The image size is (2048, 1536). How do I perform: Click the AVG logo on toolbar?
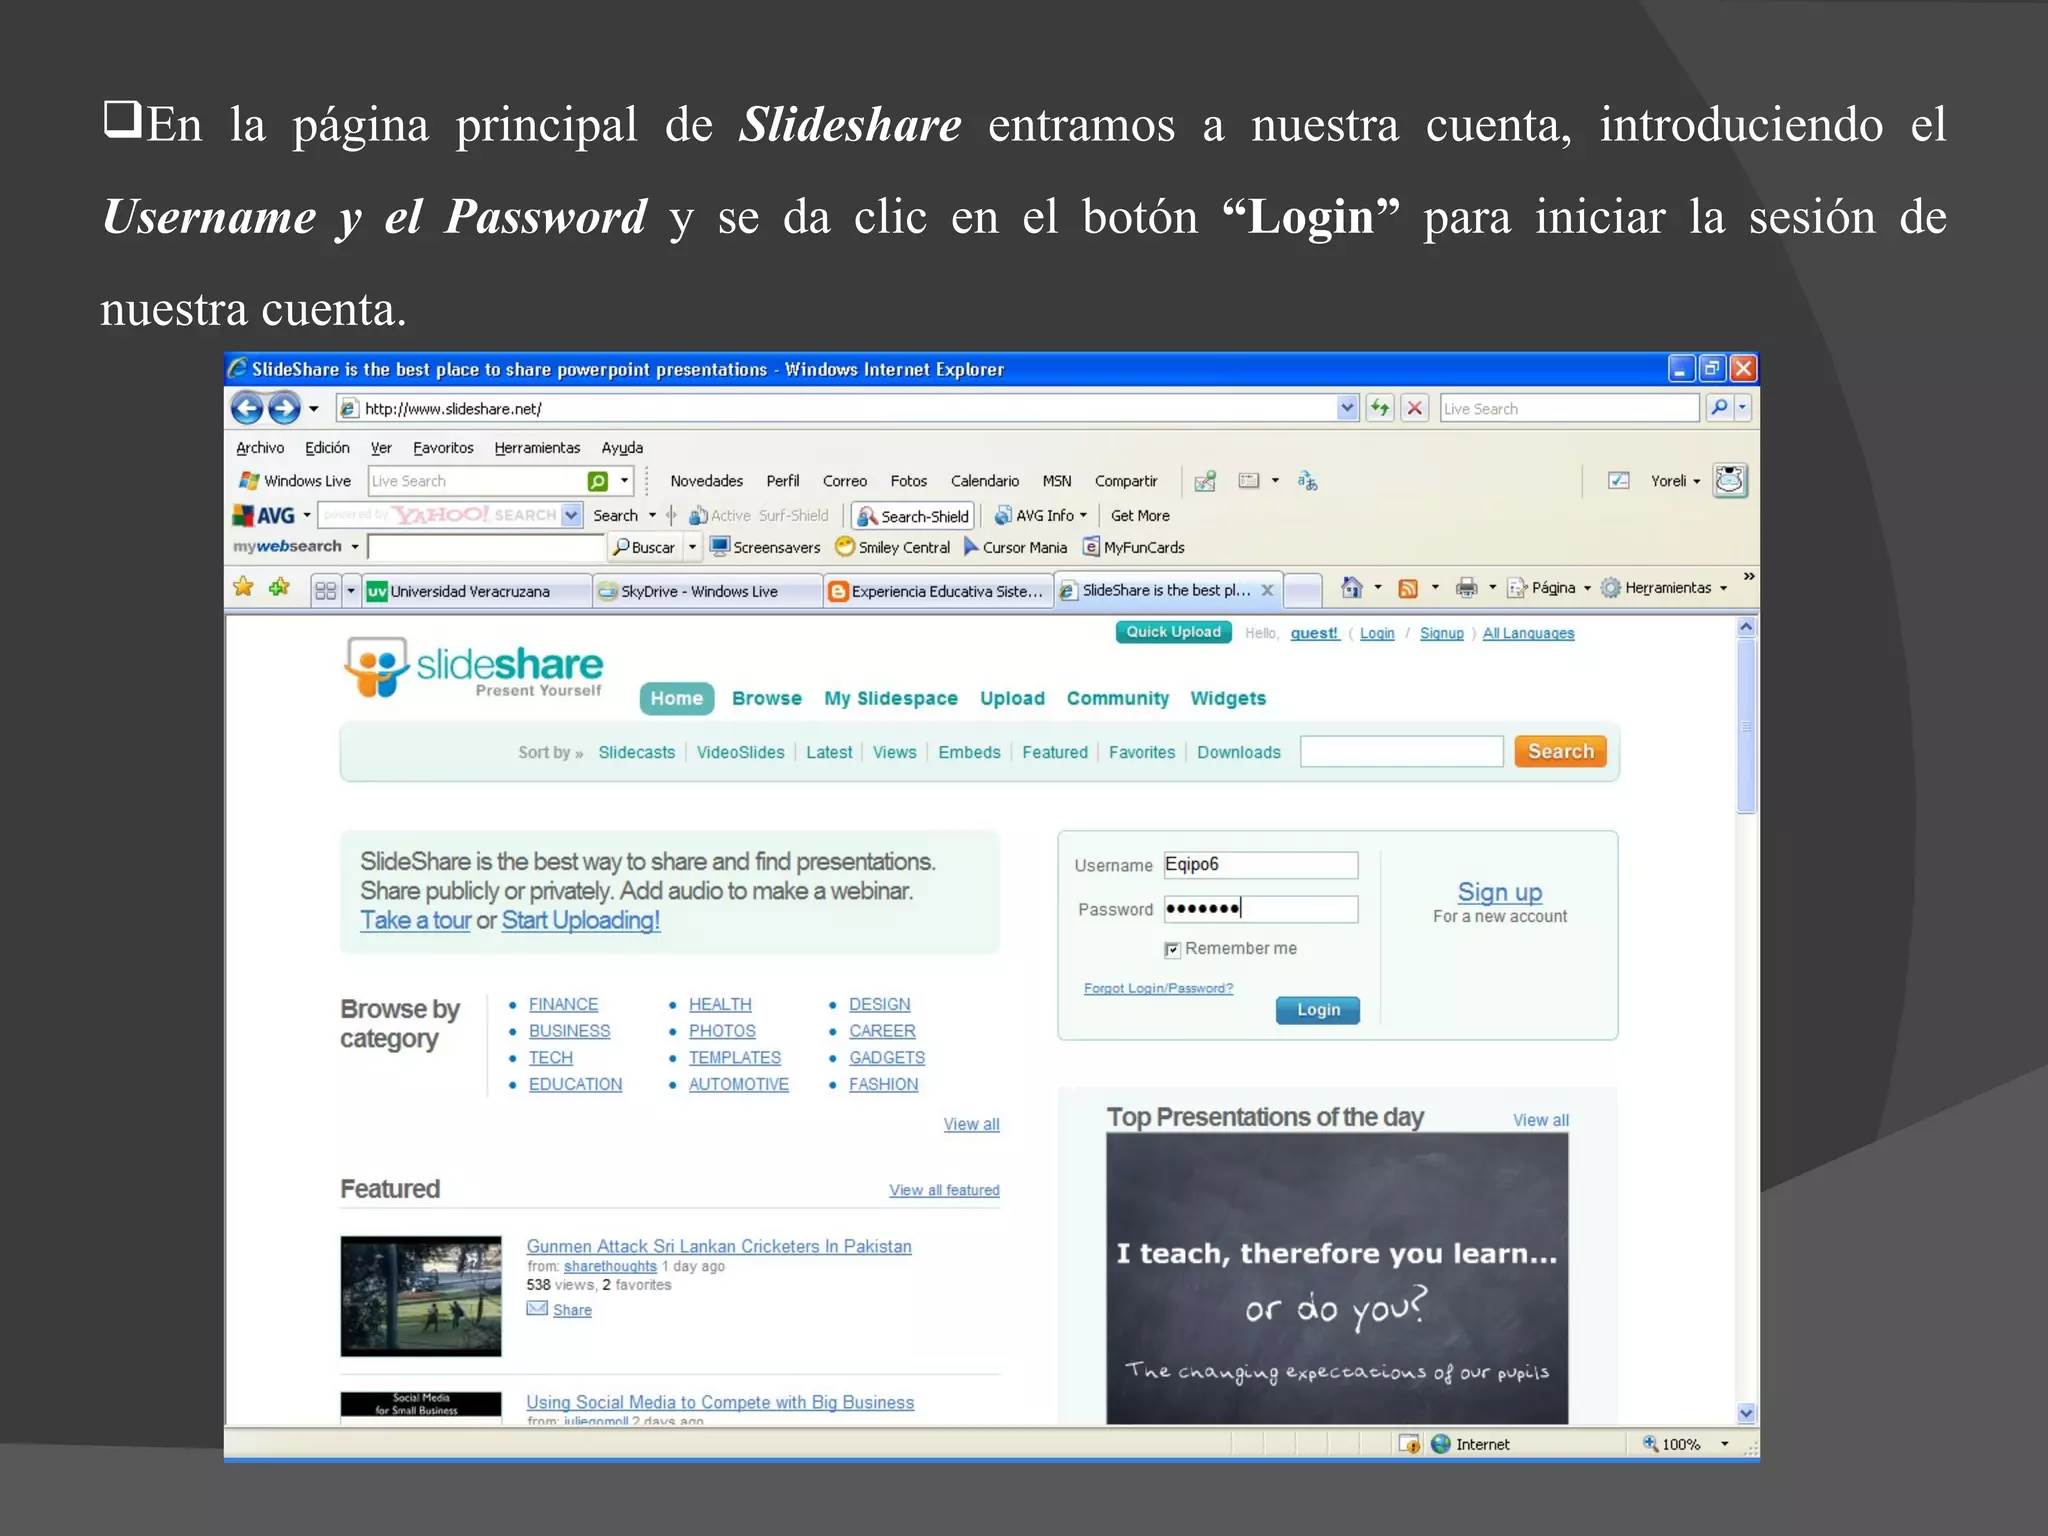pos(265,515)
